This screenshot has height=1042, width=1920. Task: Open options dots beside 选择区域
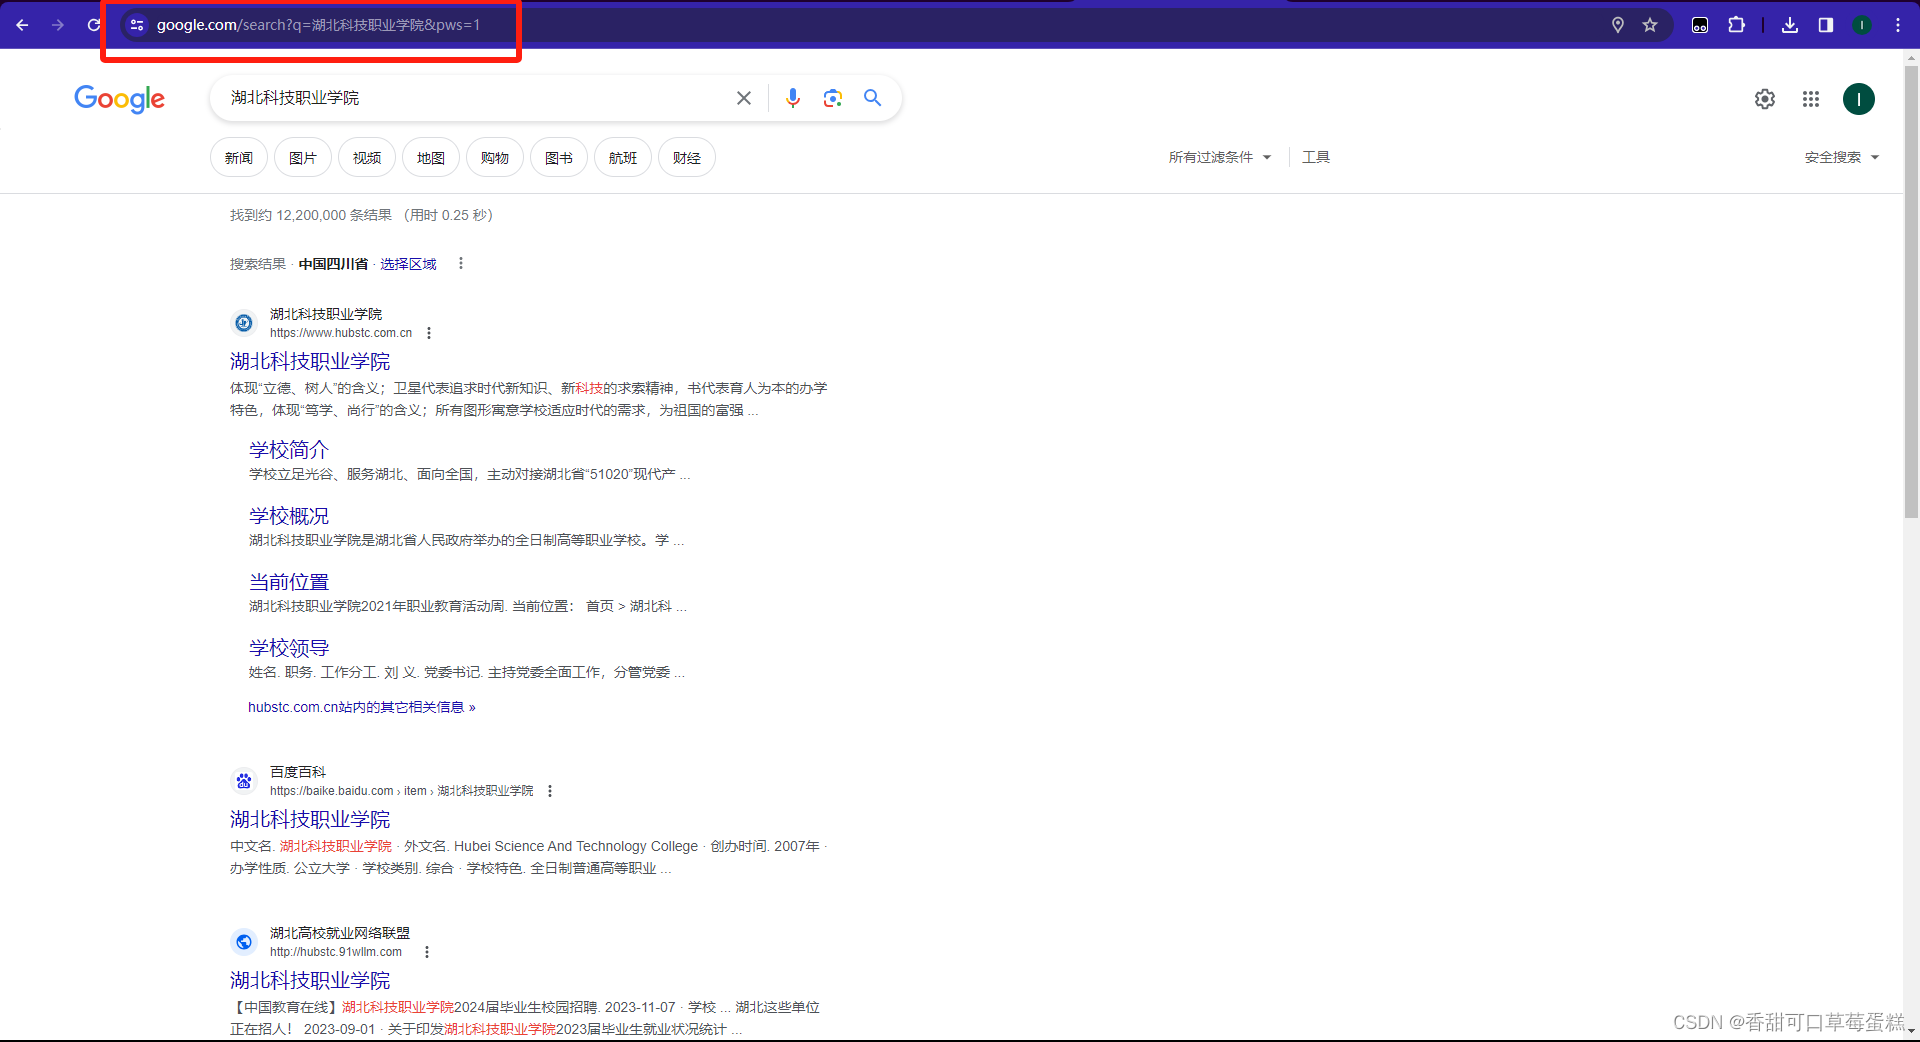tap(461, 264)
